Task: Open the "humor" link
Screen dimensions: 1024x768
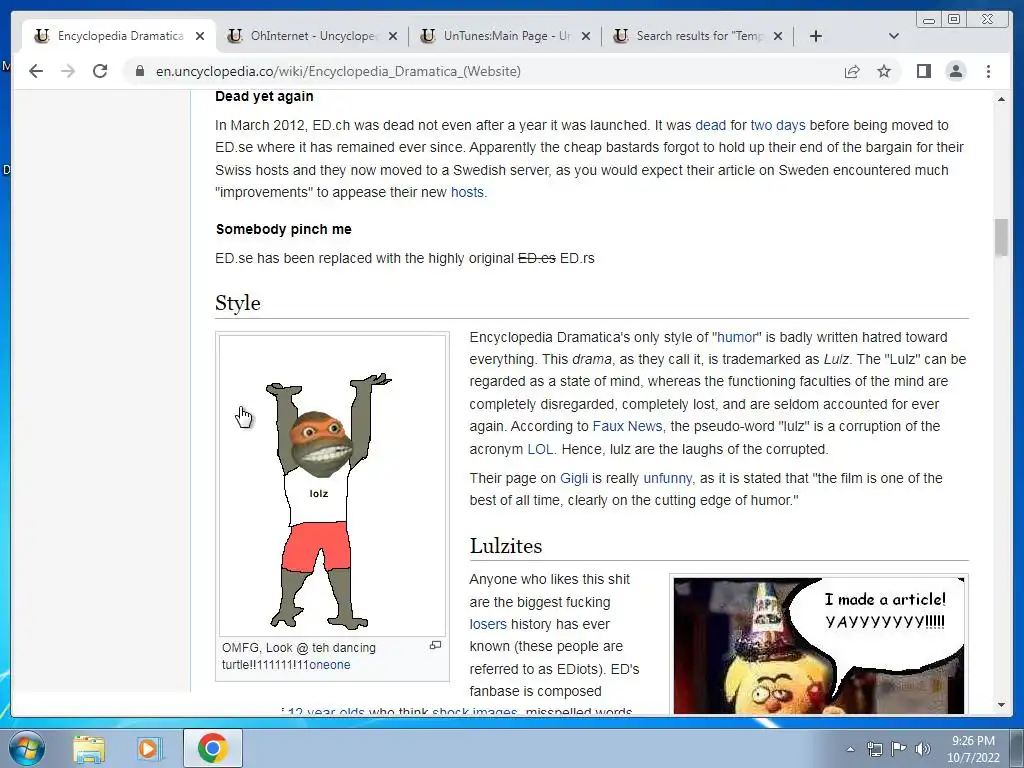Action: [x=737, y=338]
